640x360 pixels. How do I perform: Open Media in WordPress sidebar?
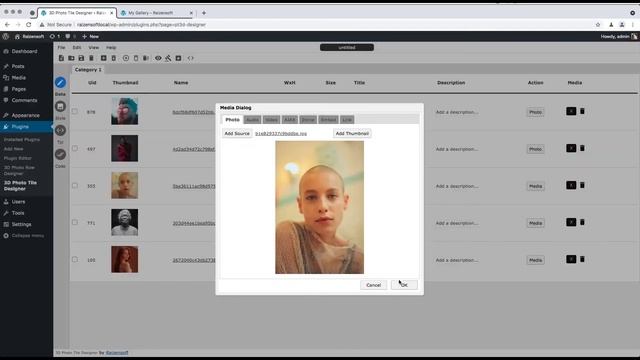click(x=19, y=78)
